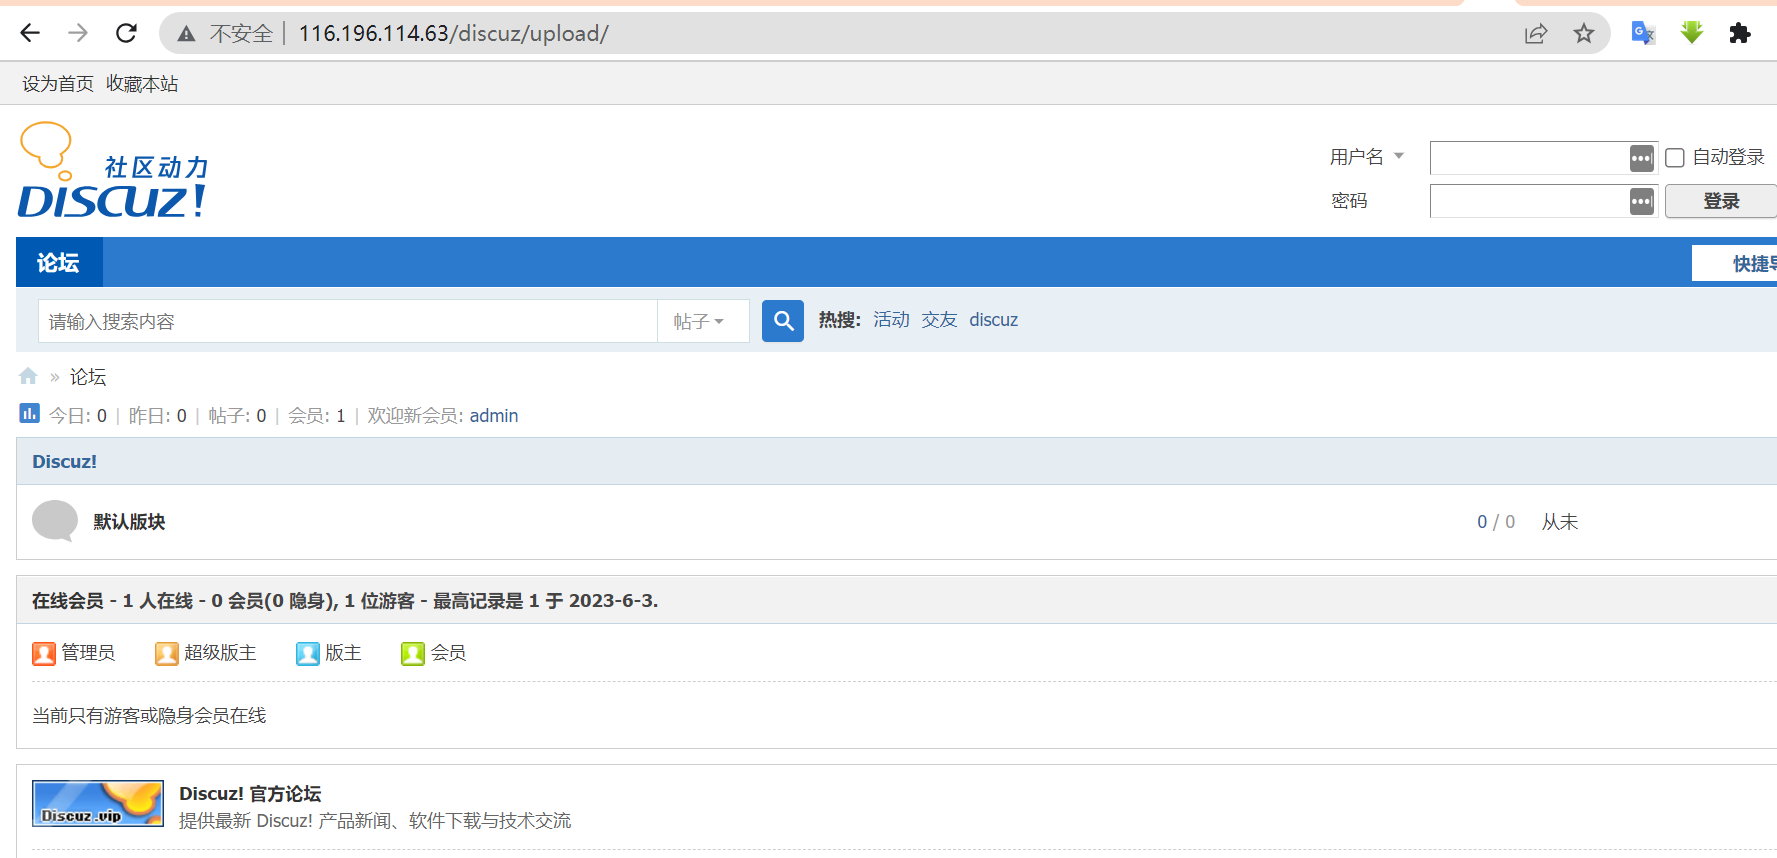Viewport: 1777px width, 858px height.
Task: Click the 版主 blue user icon
Action: (308, 653)
